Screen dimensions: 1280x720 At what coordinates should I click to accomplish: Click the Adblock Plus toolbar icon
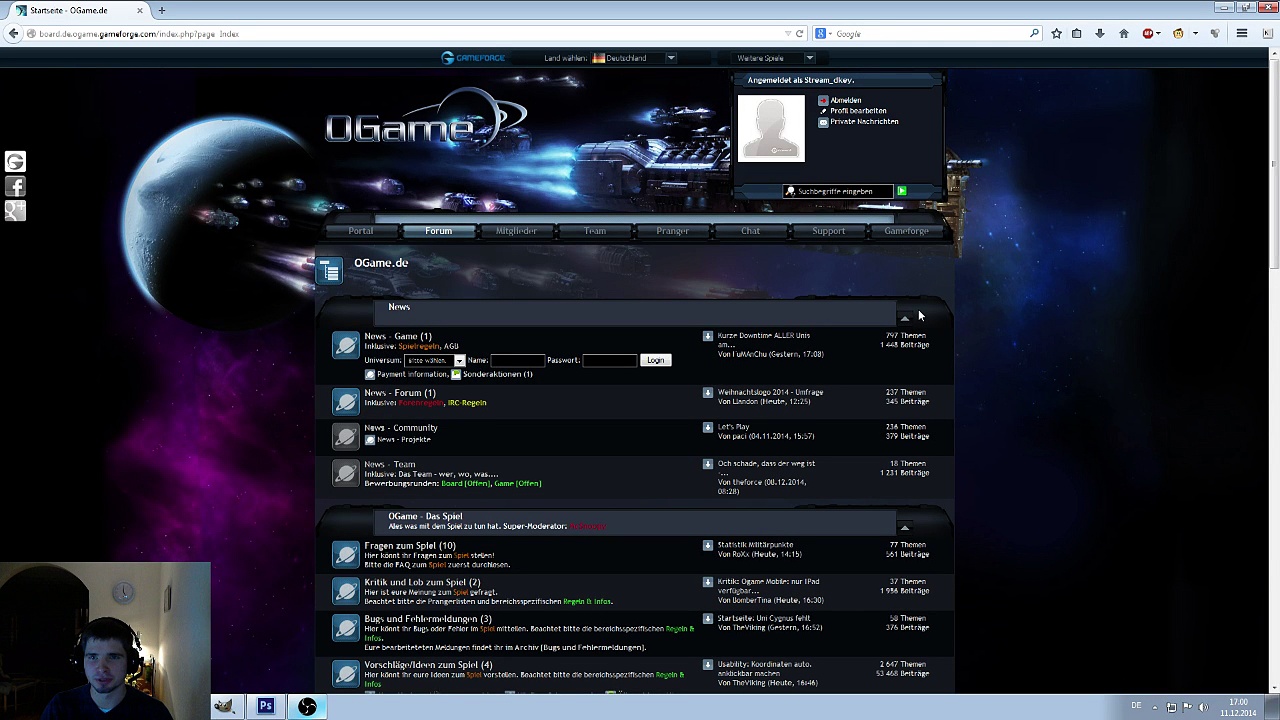point(1148,34)
